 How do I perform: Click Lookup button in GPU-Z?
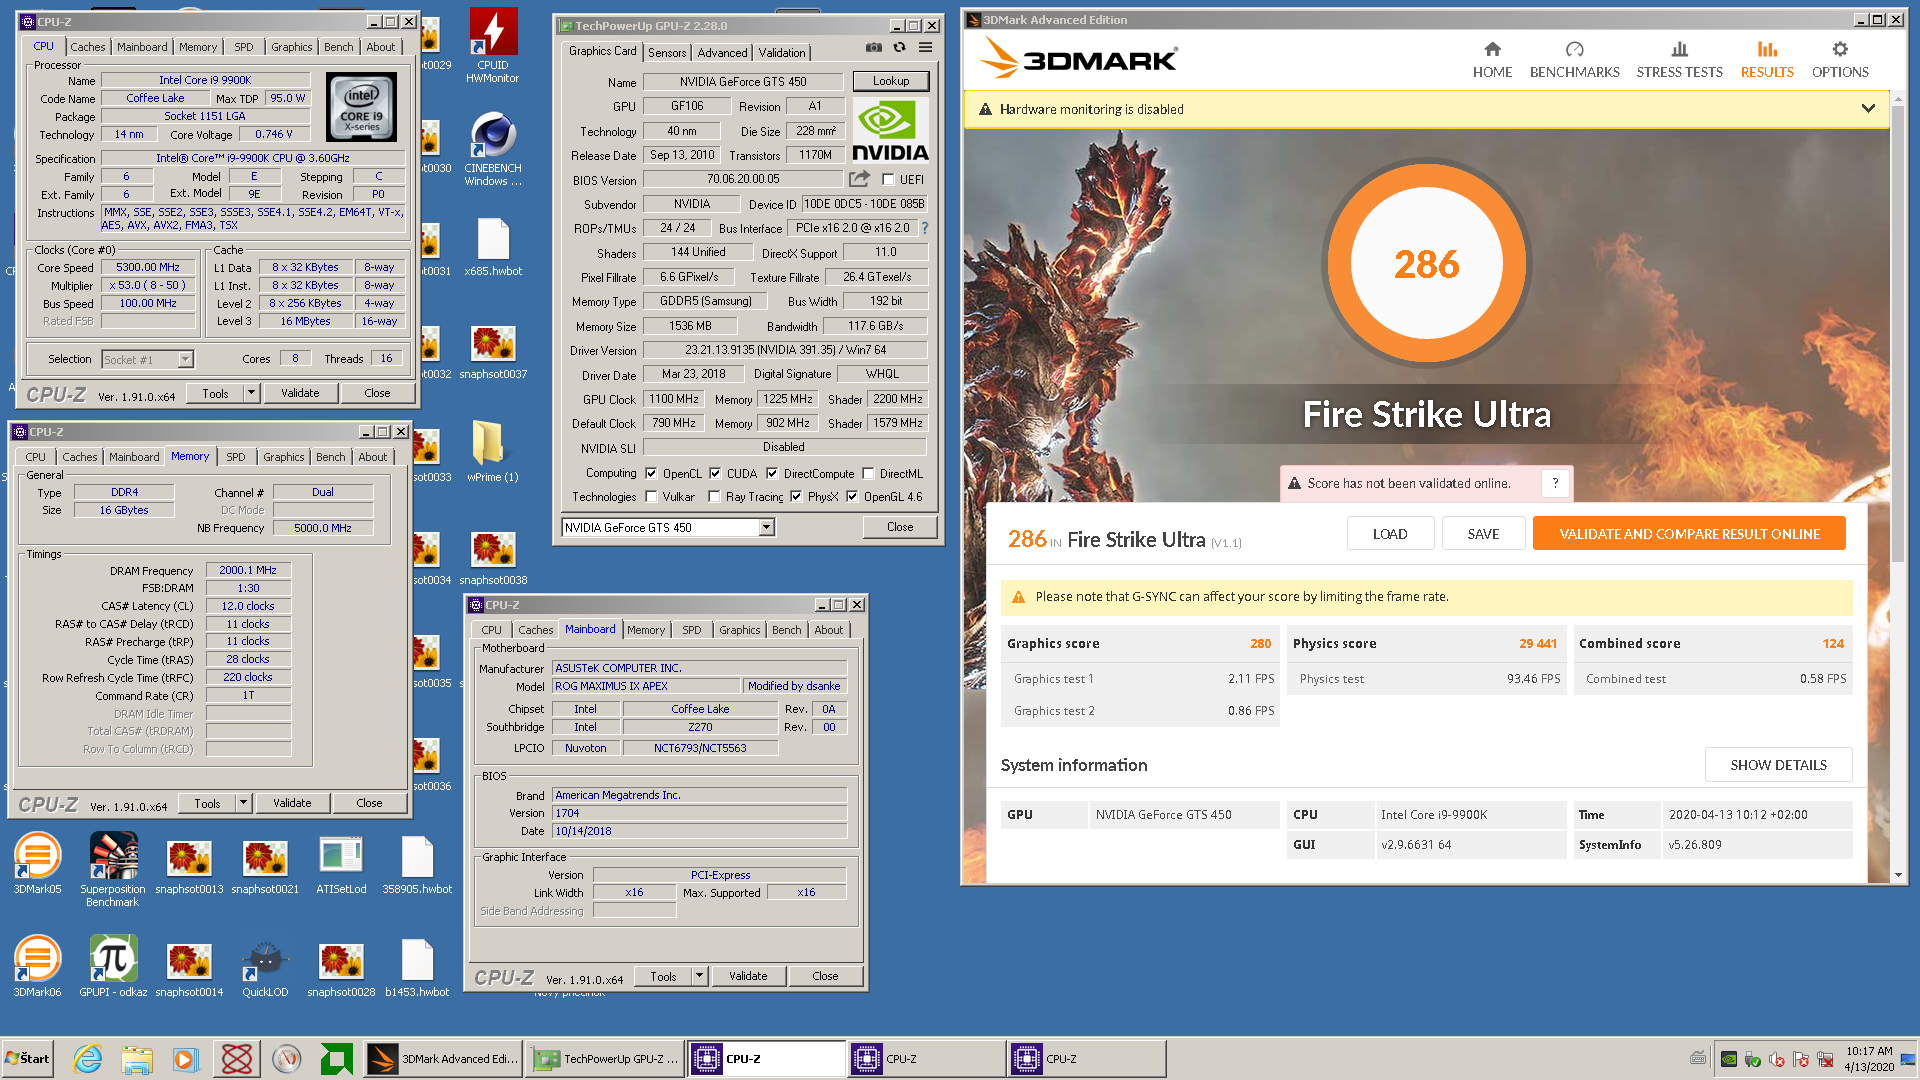(891, 81)
